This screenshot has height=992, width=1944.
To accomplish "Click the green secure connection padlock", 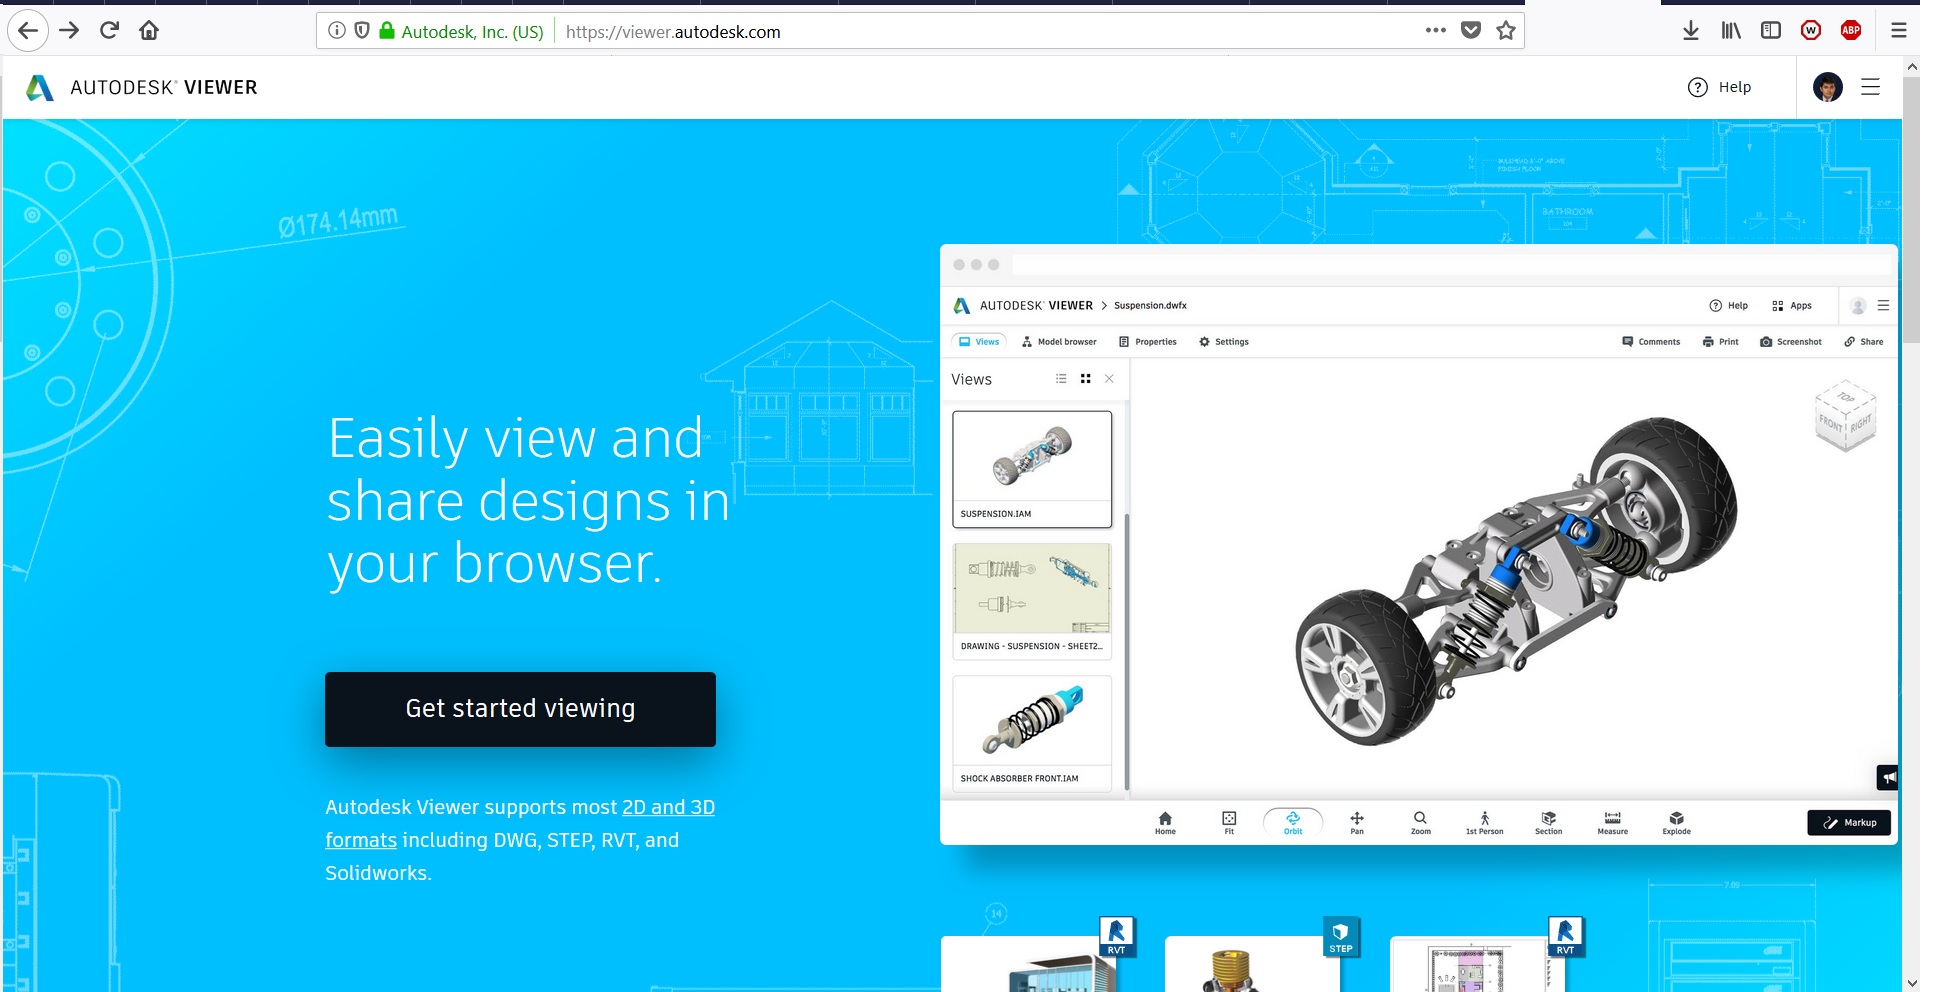I will (x=387, y=31).
